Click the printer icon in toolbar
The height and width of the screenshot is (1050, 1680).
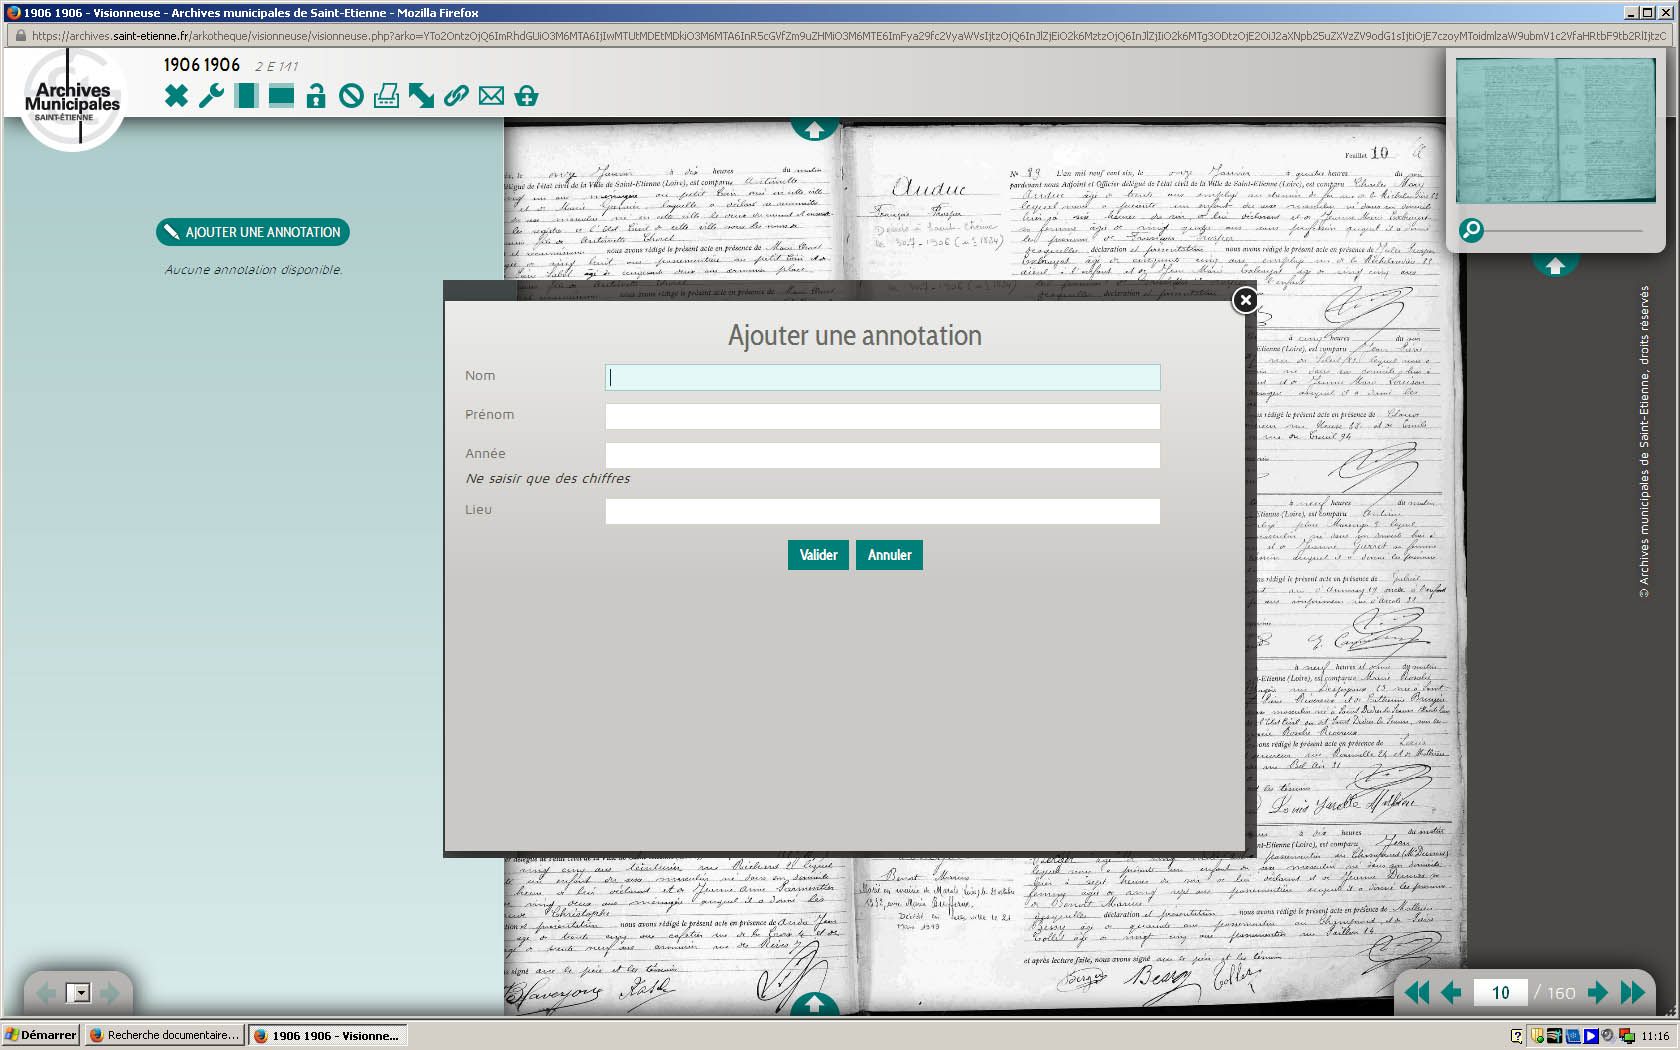(x=386, y=96)
